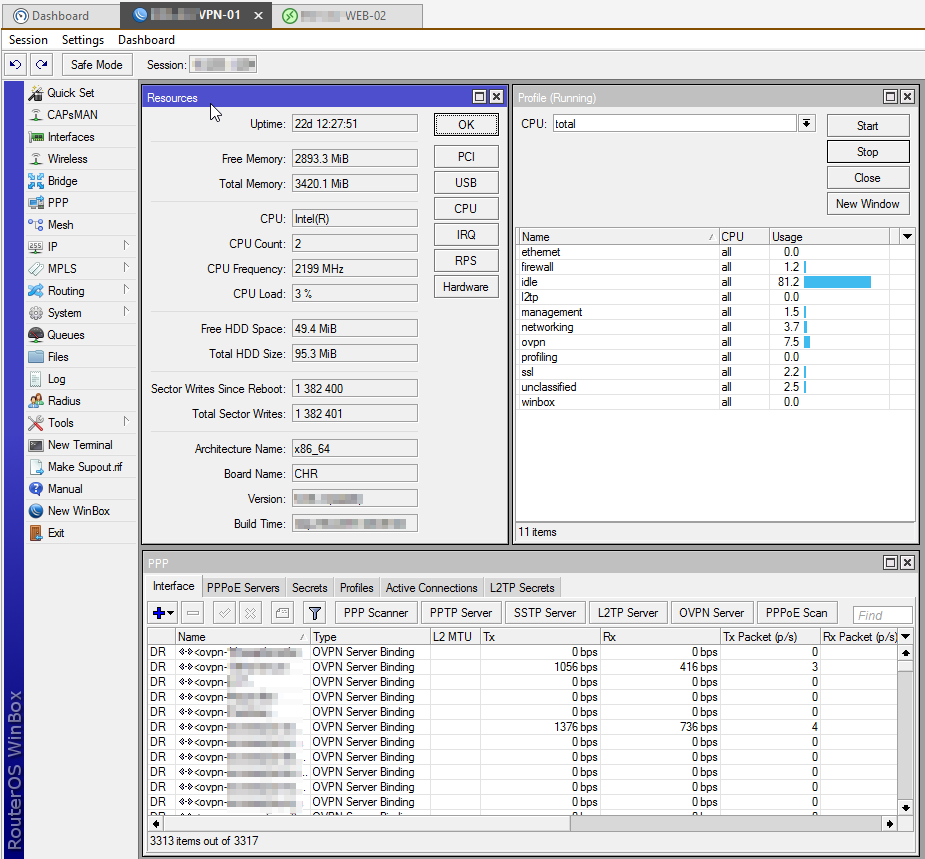Switch to the L2TP Secrets tab
Viewport: 925px width, 859px height.
click(x=521, y=588)
